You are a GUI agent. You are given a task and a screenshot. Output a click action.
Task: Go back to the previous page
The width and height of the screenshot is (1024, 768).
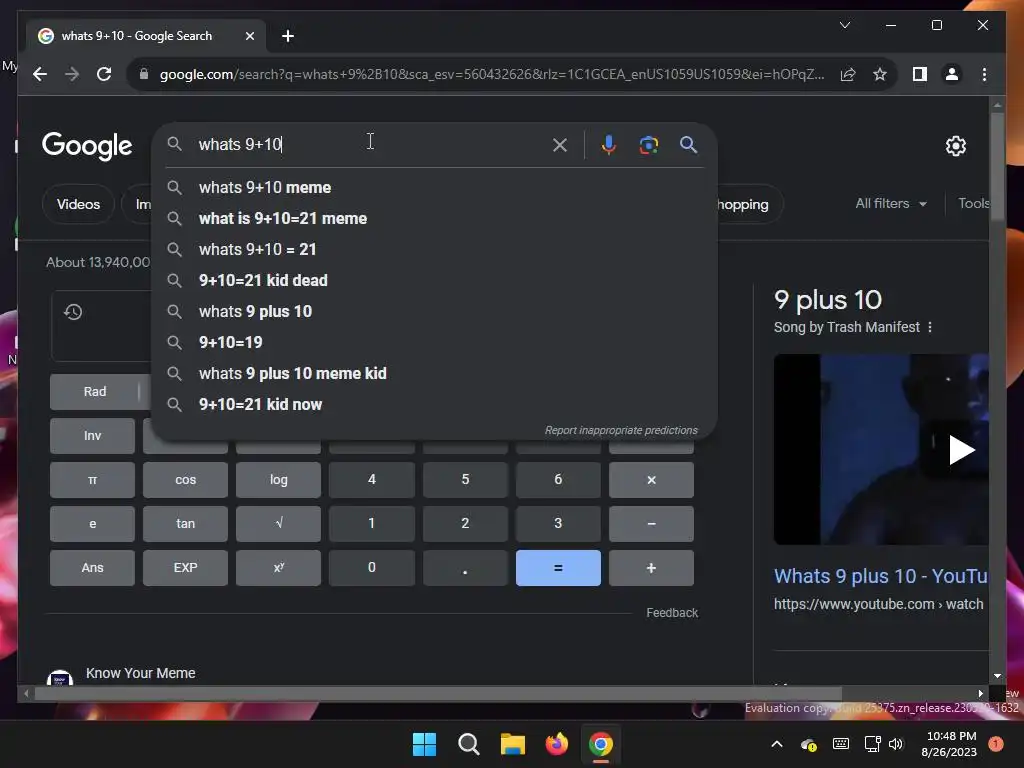[x=40, y=74]
